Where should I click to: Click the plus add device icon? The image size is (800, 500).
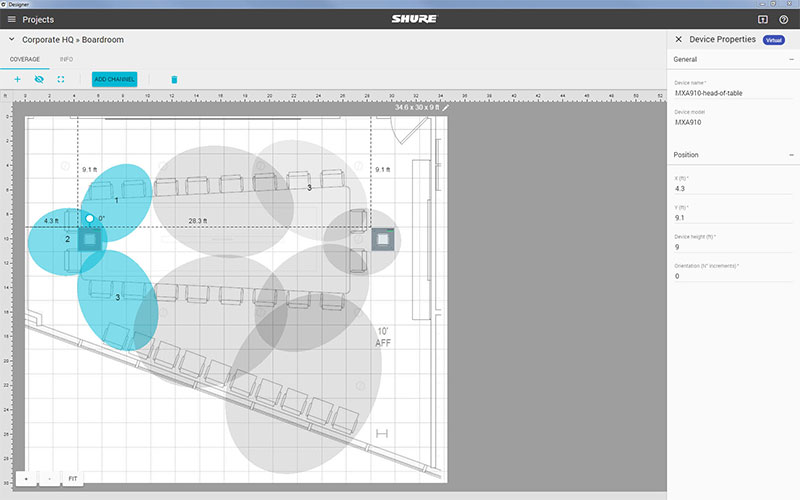(x=17, y=79)
